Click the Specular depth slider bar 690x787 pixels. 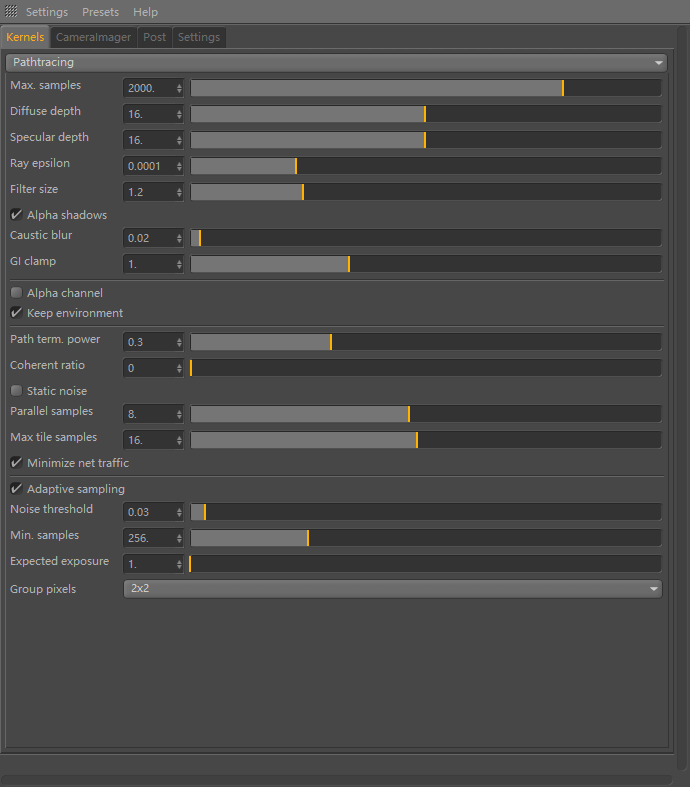click(x=426, y=140)
